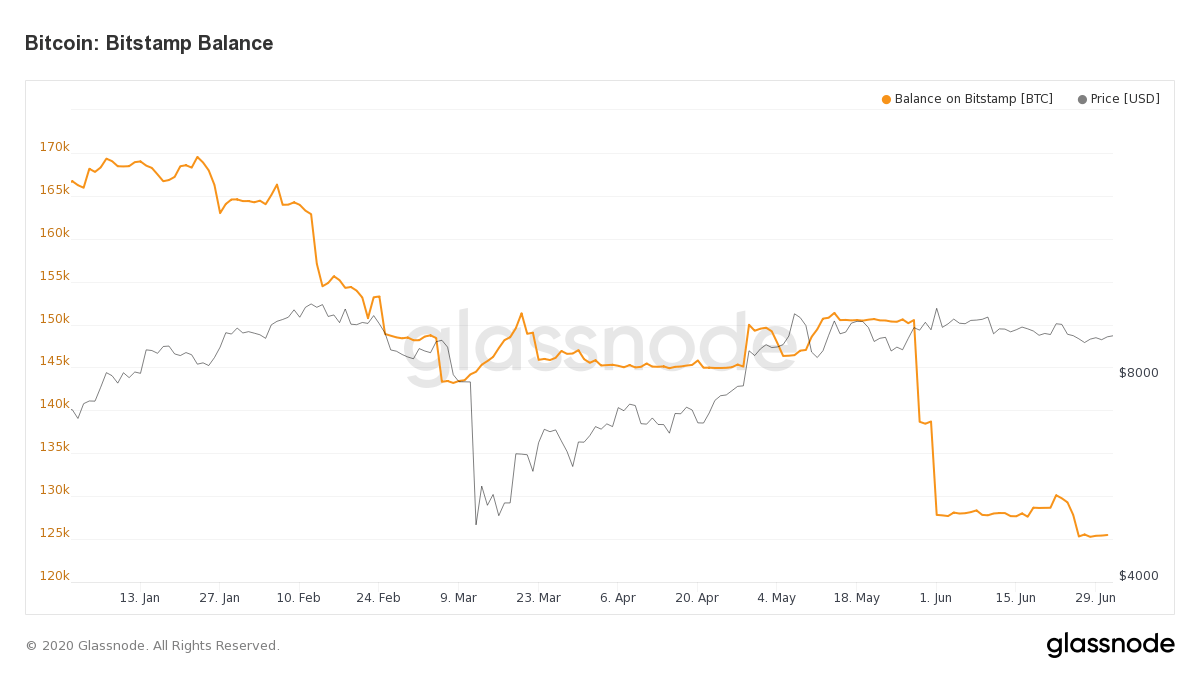The height and width of the screenshot is (675, 1200).
Task: Click the orange Balance on Bitstamp legend dot
Action: [x=886, y=99]
